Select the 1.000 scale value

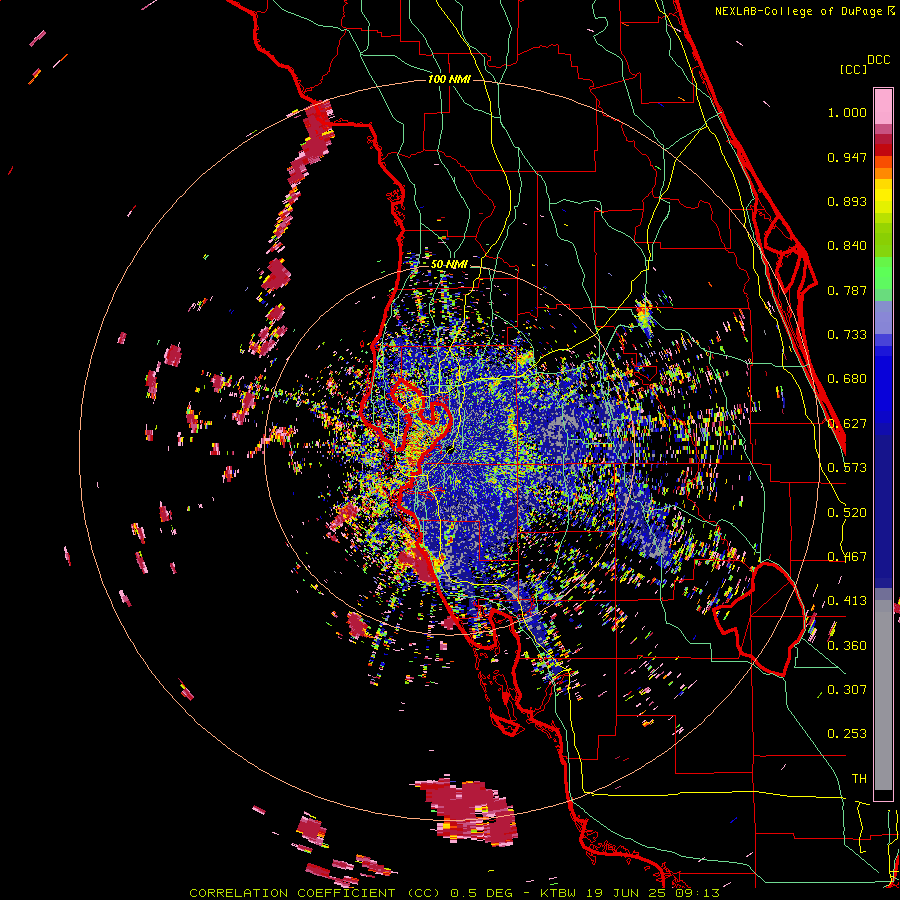(x=847, y=112)
